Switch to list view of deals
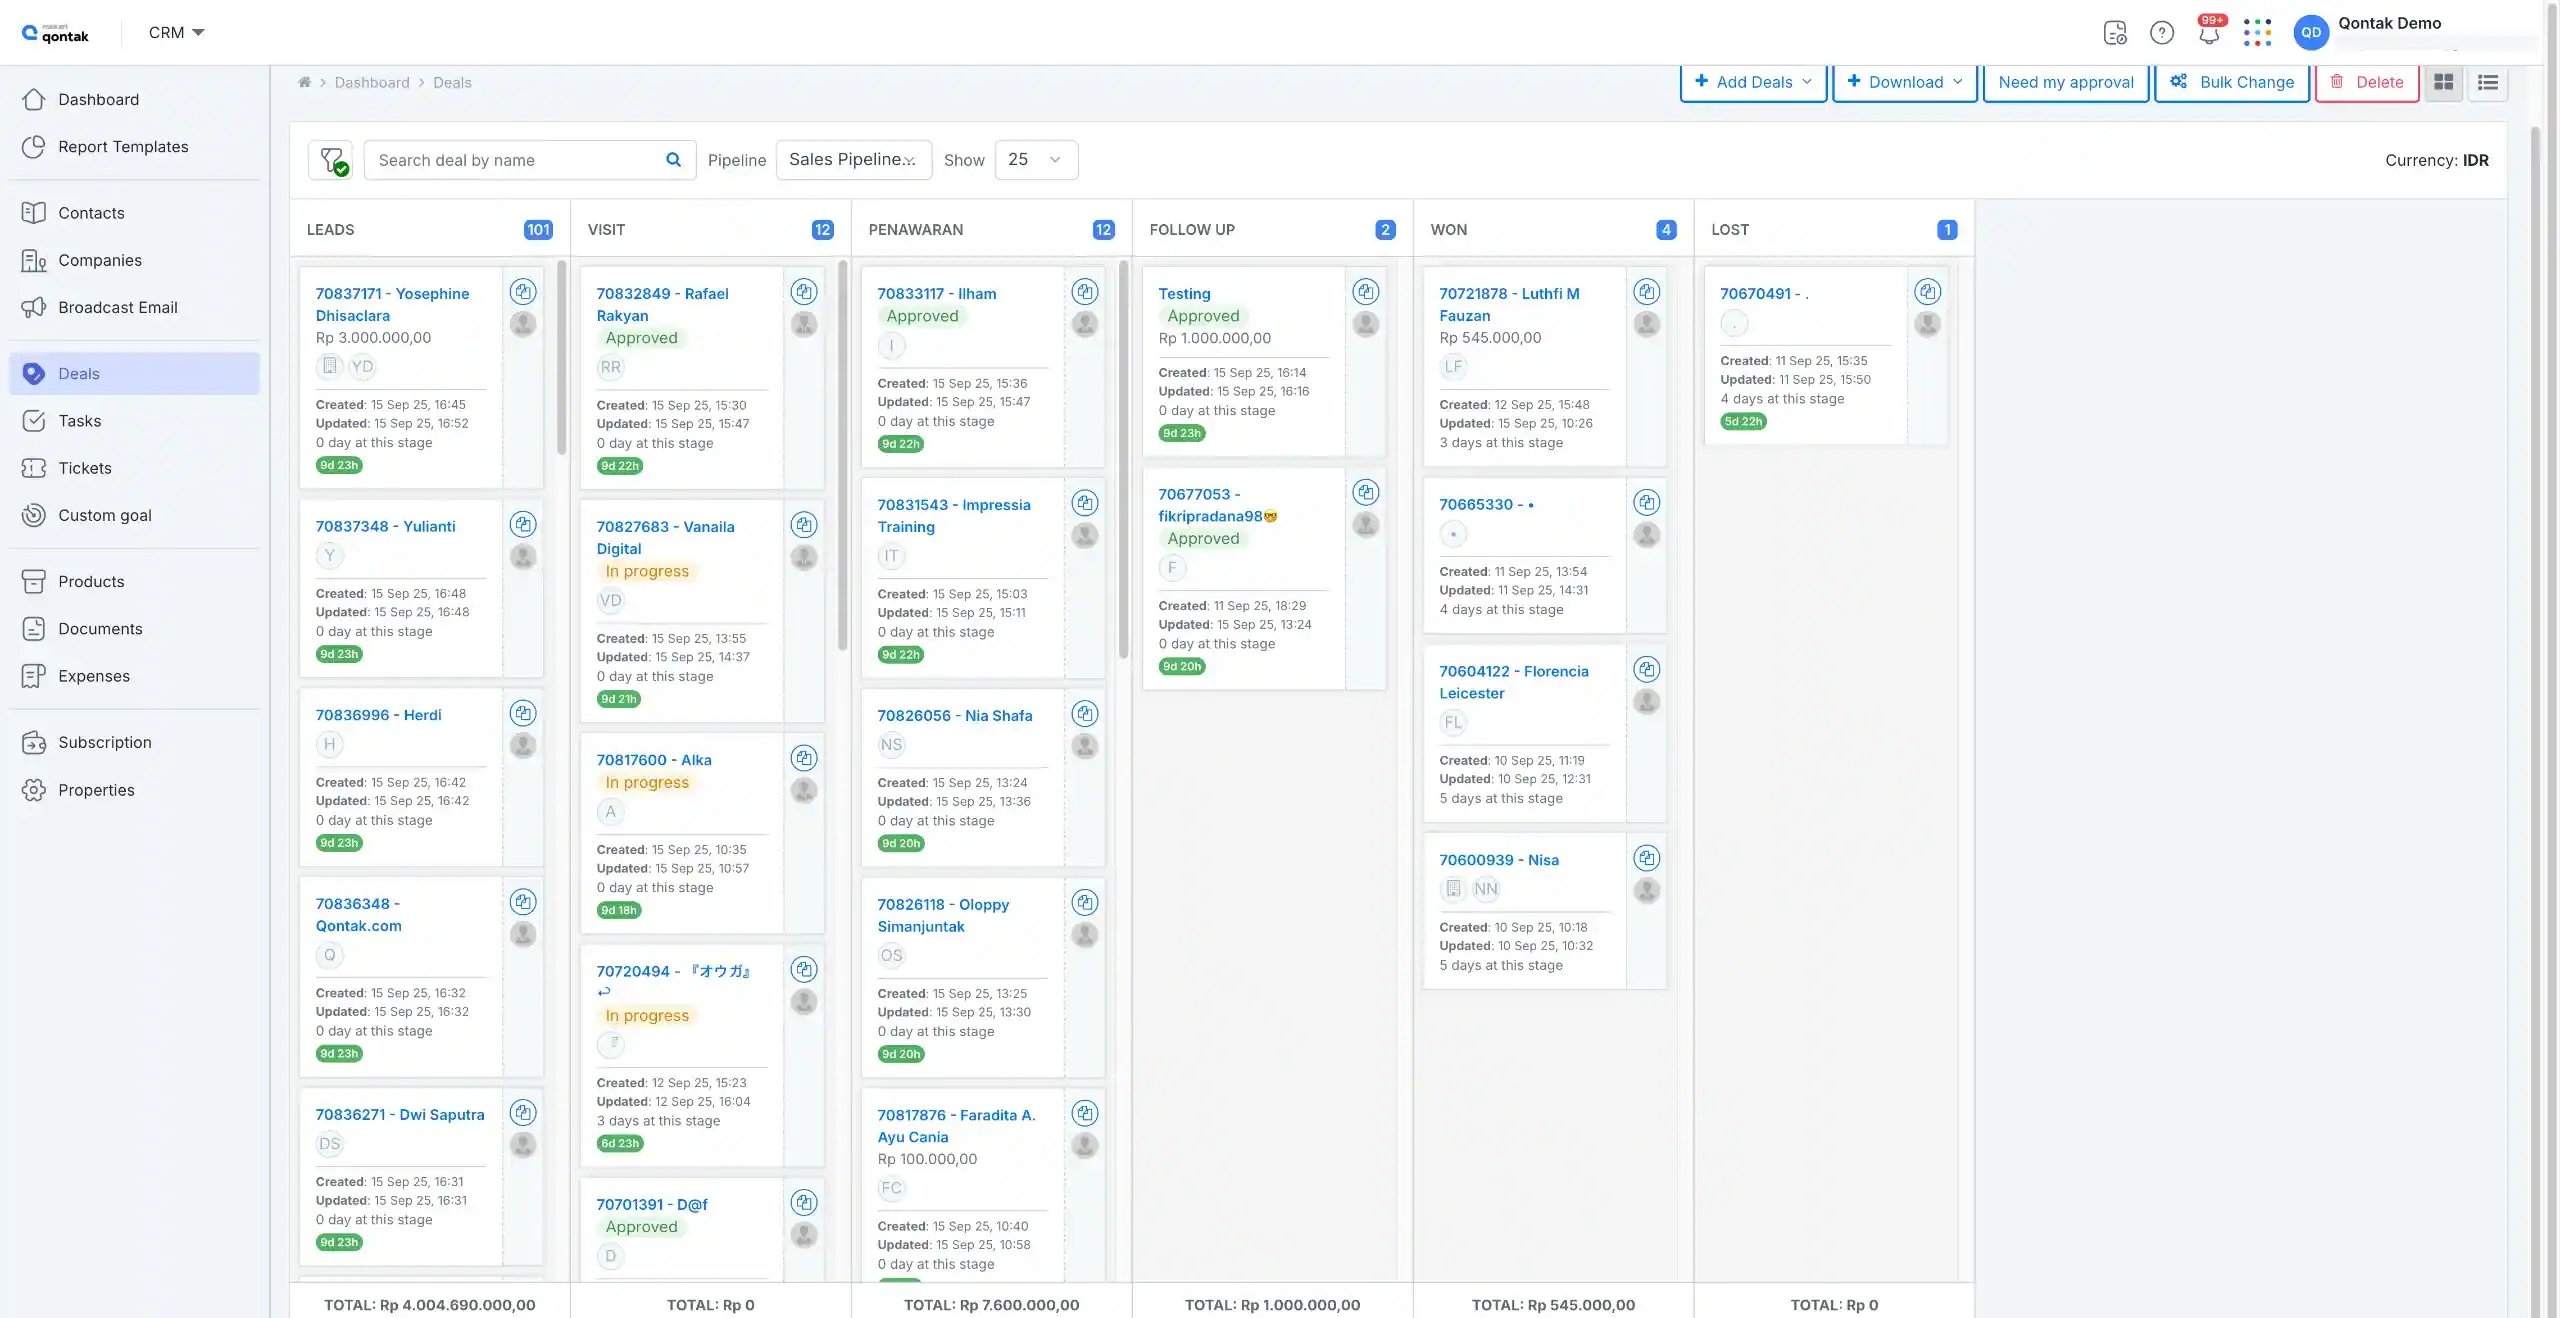 (2488, 83)
